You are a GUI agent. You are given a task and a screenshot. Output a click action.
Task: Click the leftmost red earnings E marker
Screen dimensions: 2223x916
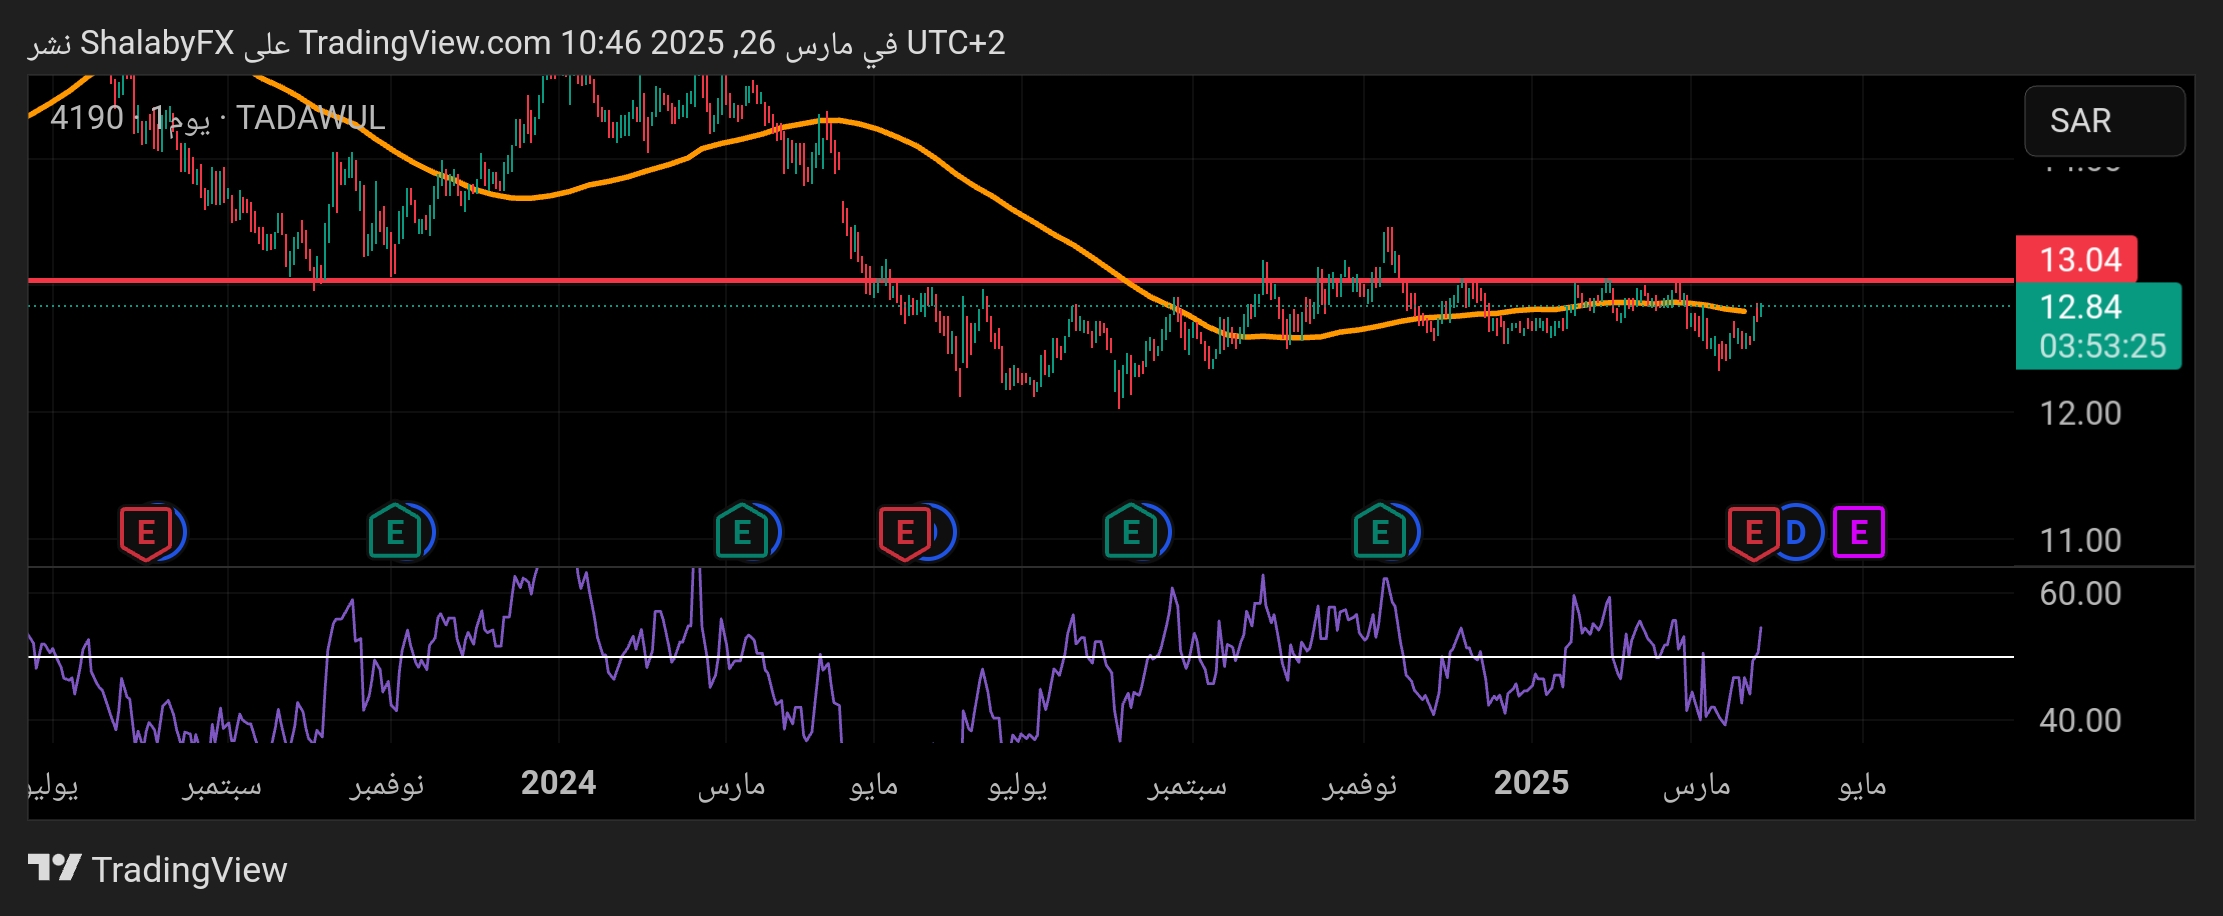coord(146,532)
